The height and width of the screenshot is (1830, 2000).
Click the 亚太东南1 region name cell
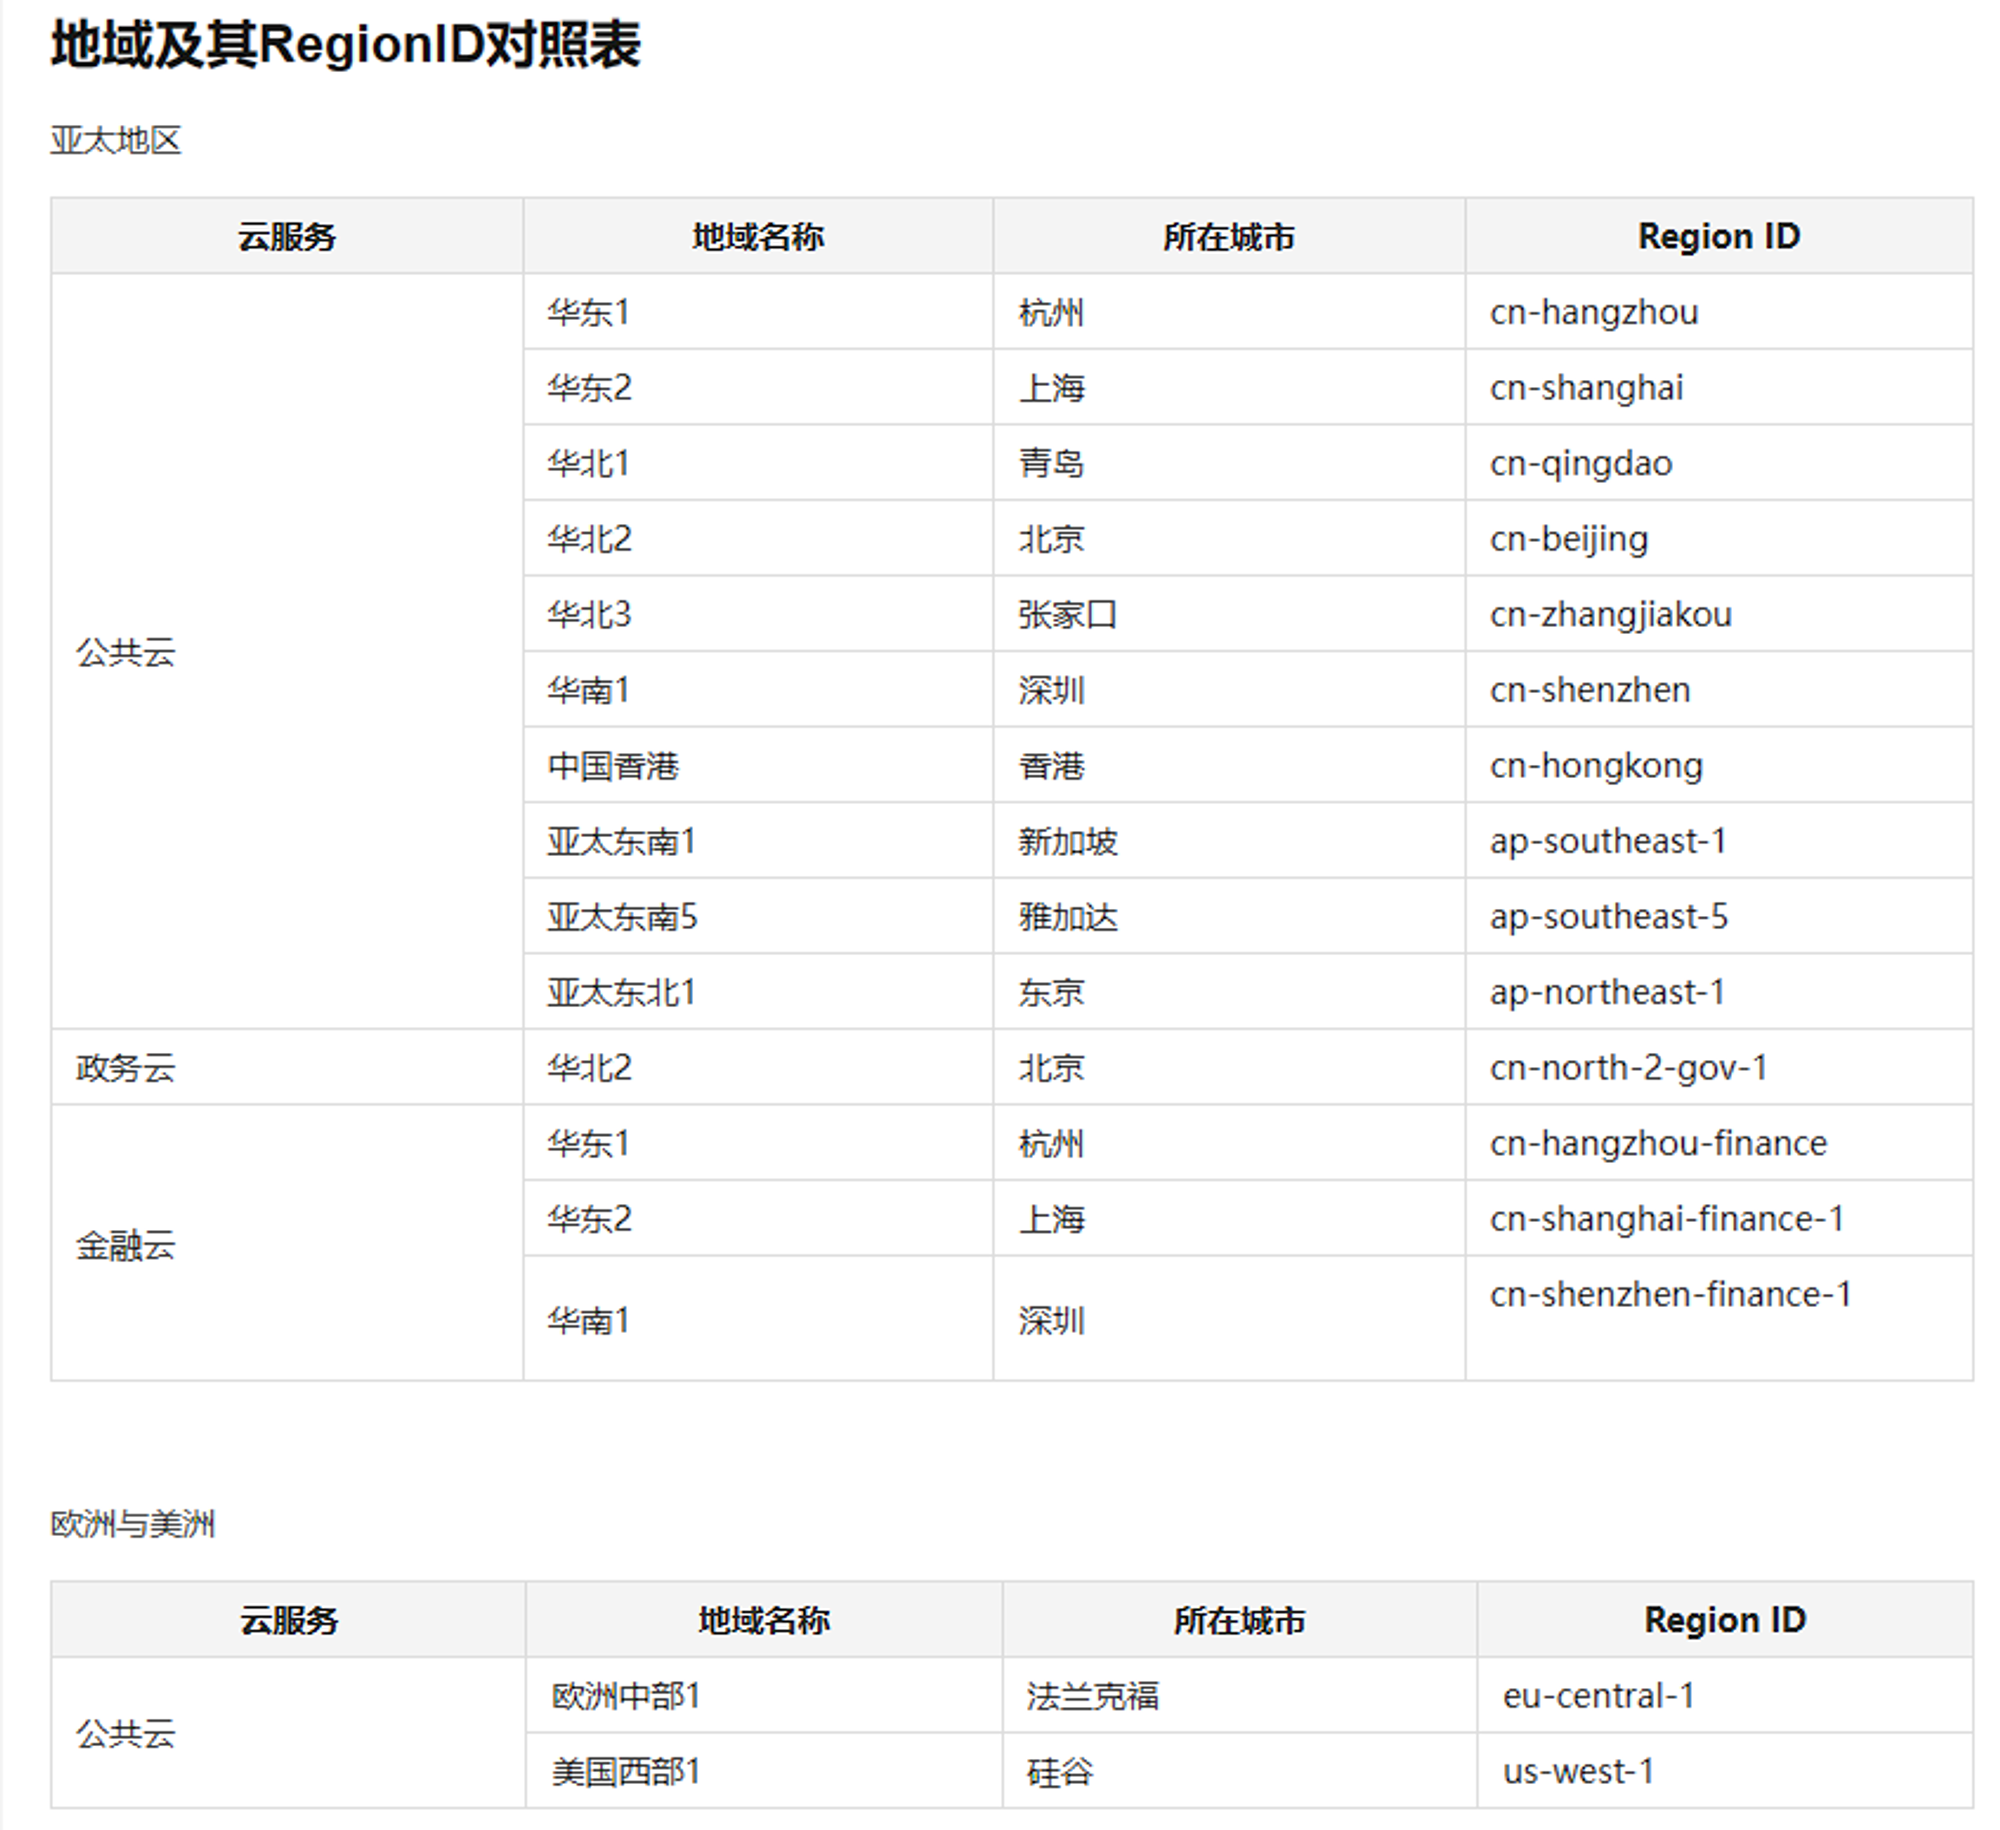[758, 840]
